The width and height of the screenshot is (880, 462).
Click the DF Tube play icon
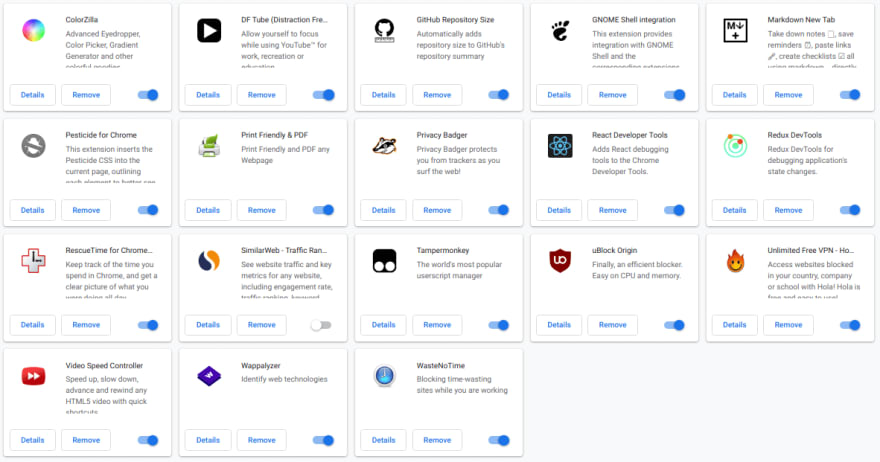tap(209, 30)
